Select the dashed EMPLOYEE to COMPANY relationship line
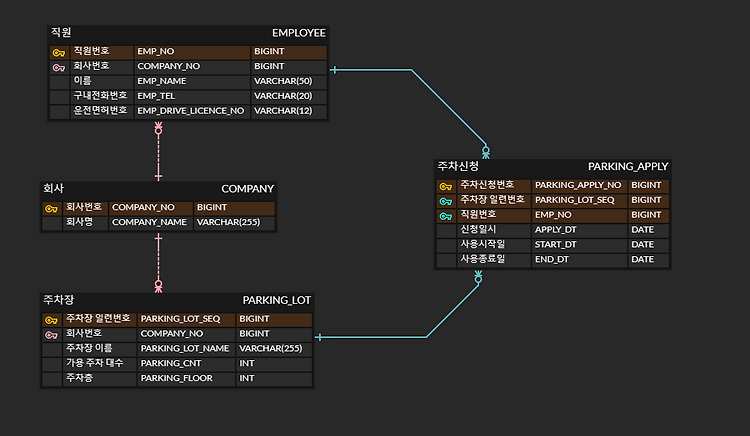 [x=158, y=153]
